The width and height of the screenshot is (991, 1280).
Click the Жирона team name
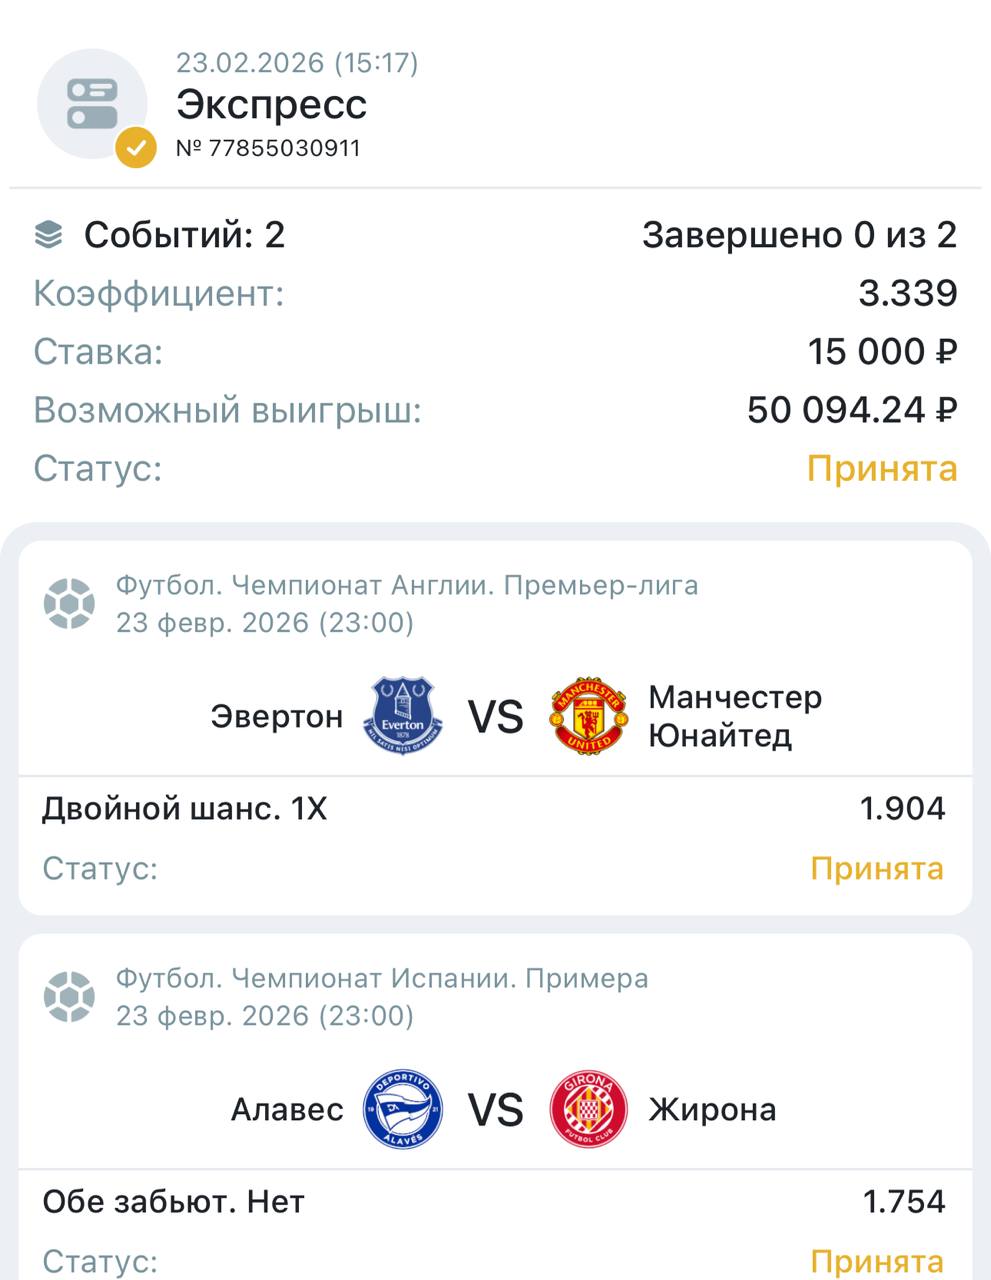[712, 1109]
